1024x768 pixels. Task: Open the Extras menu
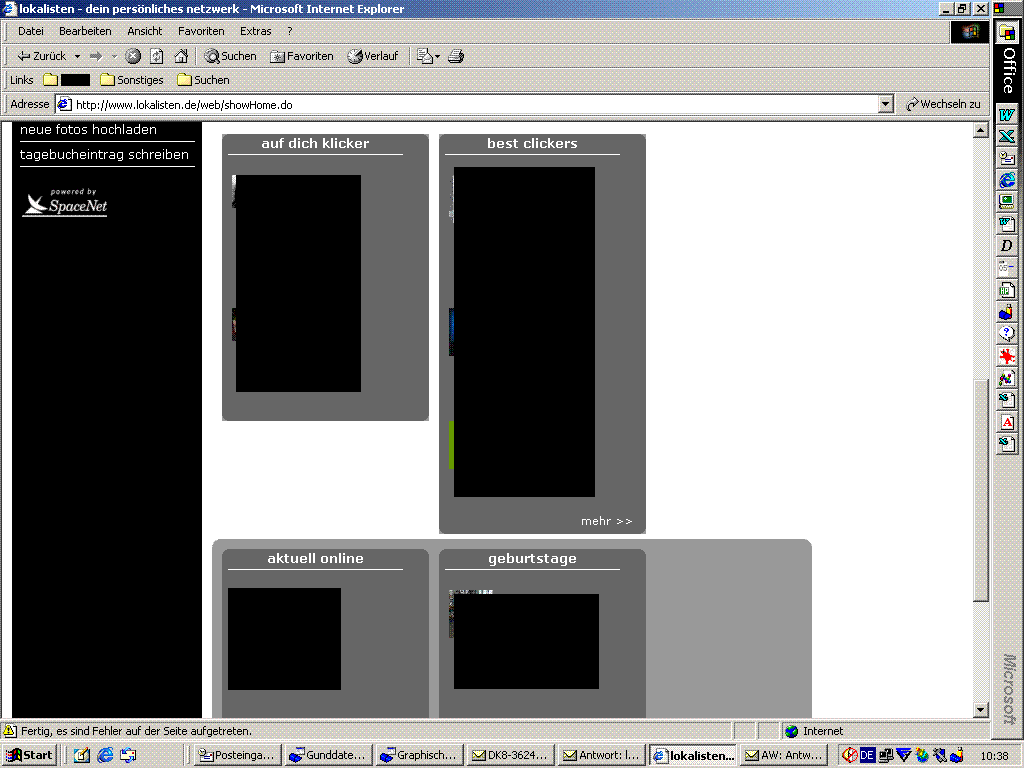point(255,31)
